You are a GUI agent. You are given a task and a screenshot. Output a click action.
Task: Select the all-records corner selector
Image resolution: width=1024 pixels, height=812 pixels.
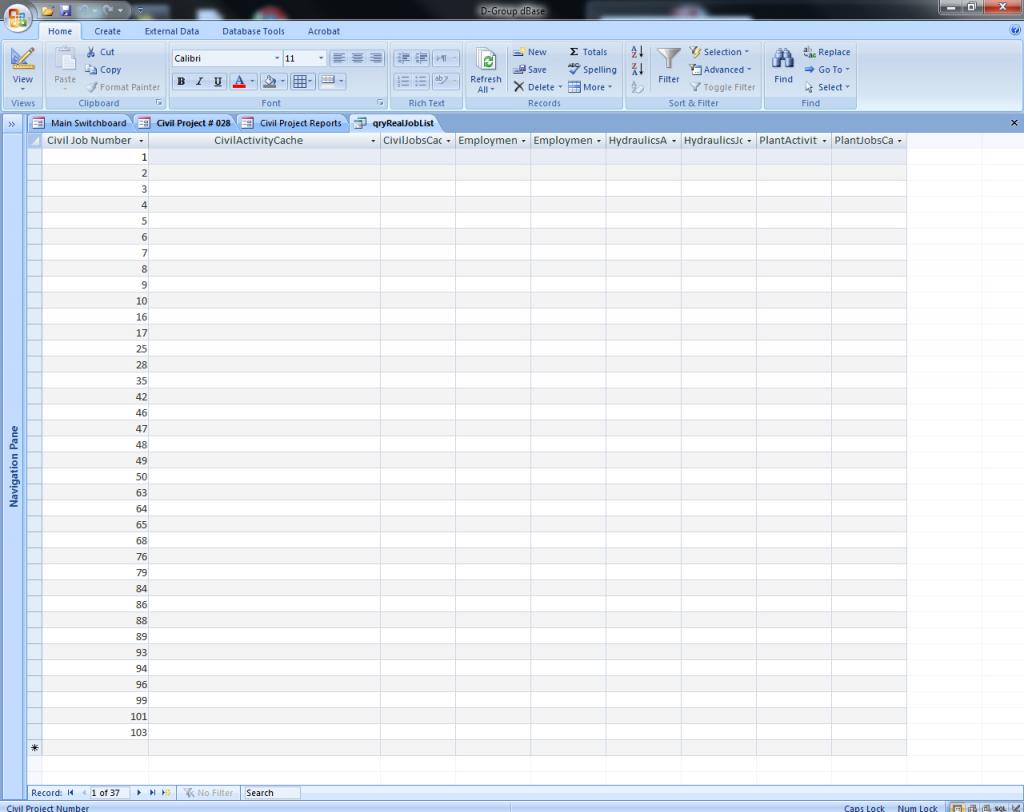35,140
